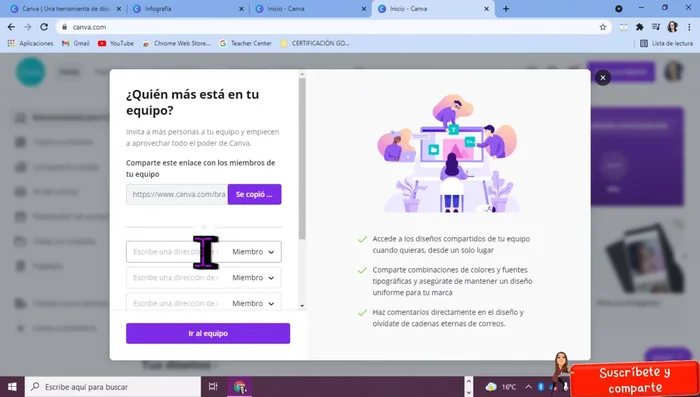Open the YouTube bookmark
700x397 pixels.
coord(116,43)
